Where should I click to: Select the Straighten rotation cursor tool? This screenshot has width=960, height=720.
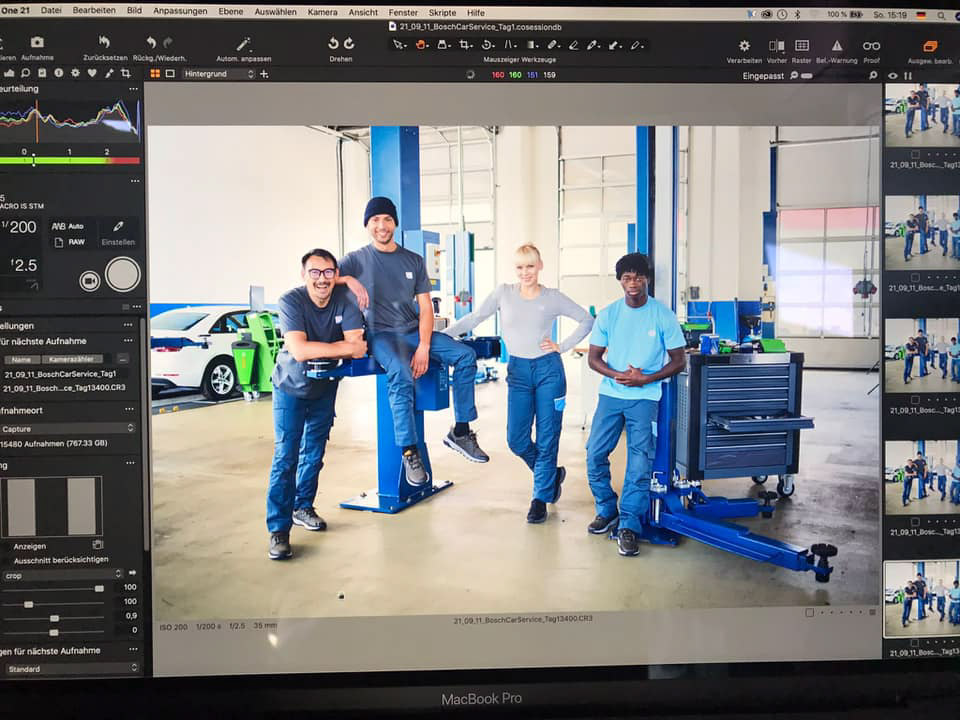[487, 45]
